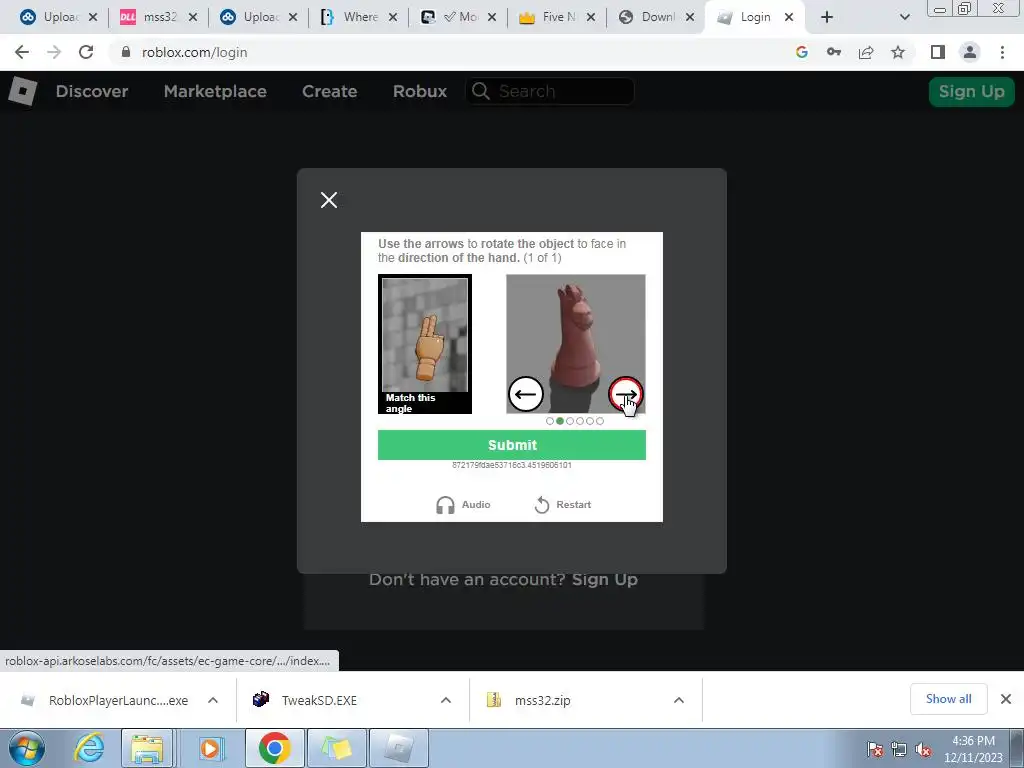
Task: Click the Google icon in the address bar
Action: [x=802, y=52]
